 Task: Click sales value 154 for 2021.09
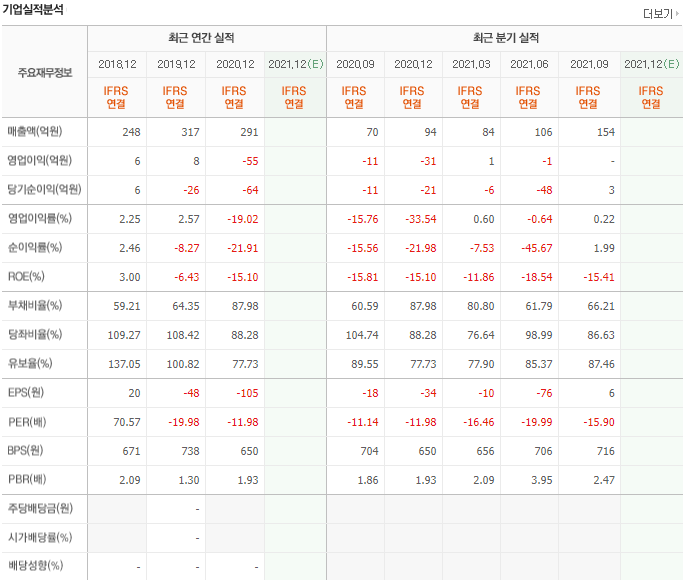point(605,132)
